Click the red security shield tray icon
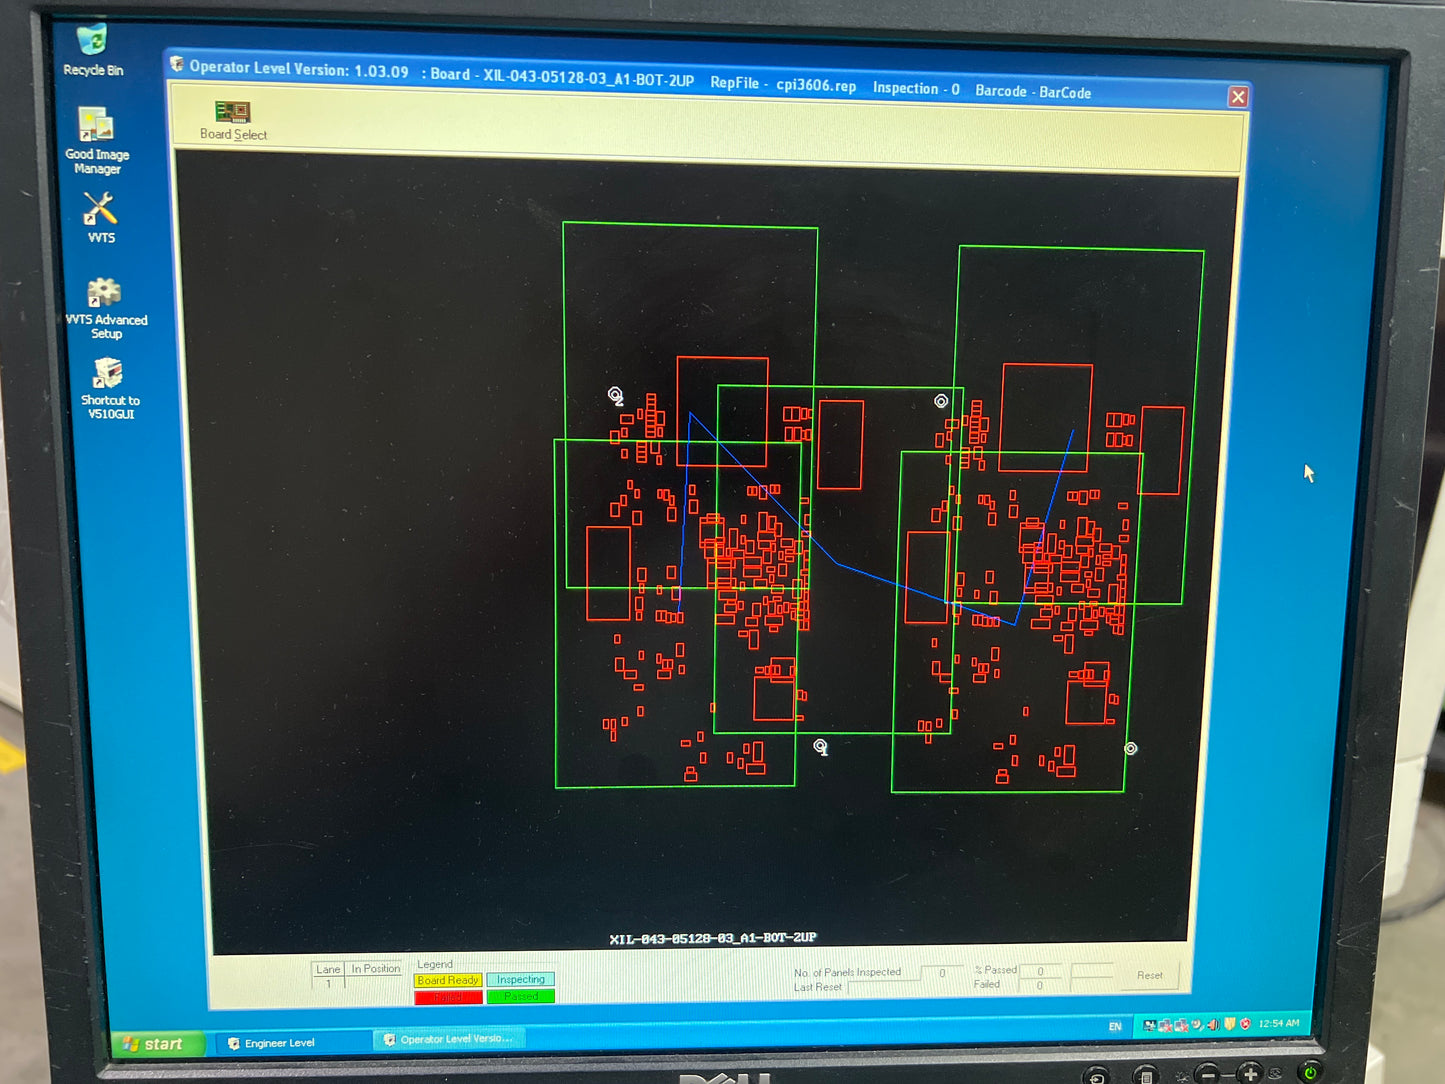Image resolution: width=1445 pixels, height=1084 pixels. pos(1245,1024)
